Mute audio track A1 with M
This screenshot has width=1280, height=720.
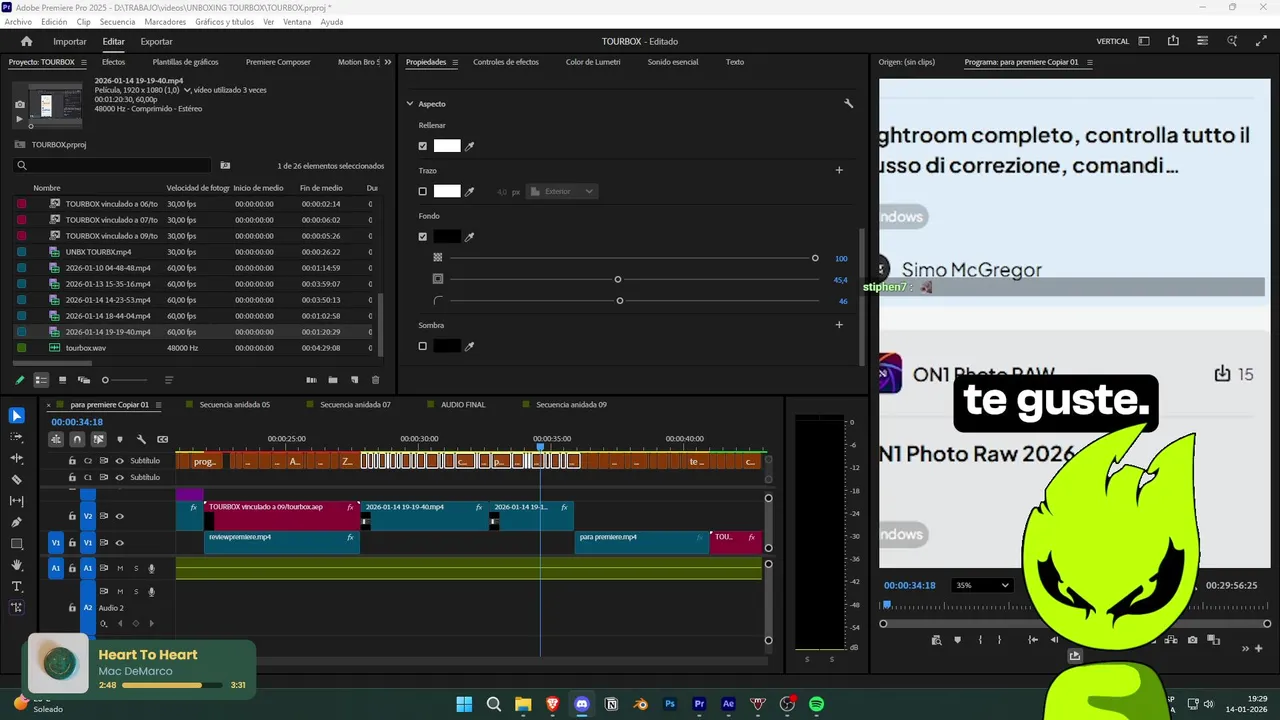click(x=120, y=568)
